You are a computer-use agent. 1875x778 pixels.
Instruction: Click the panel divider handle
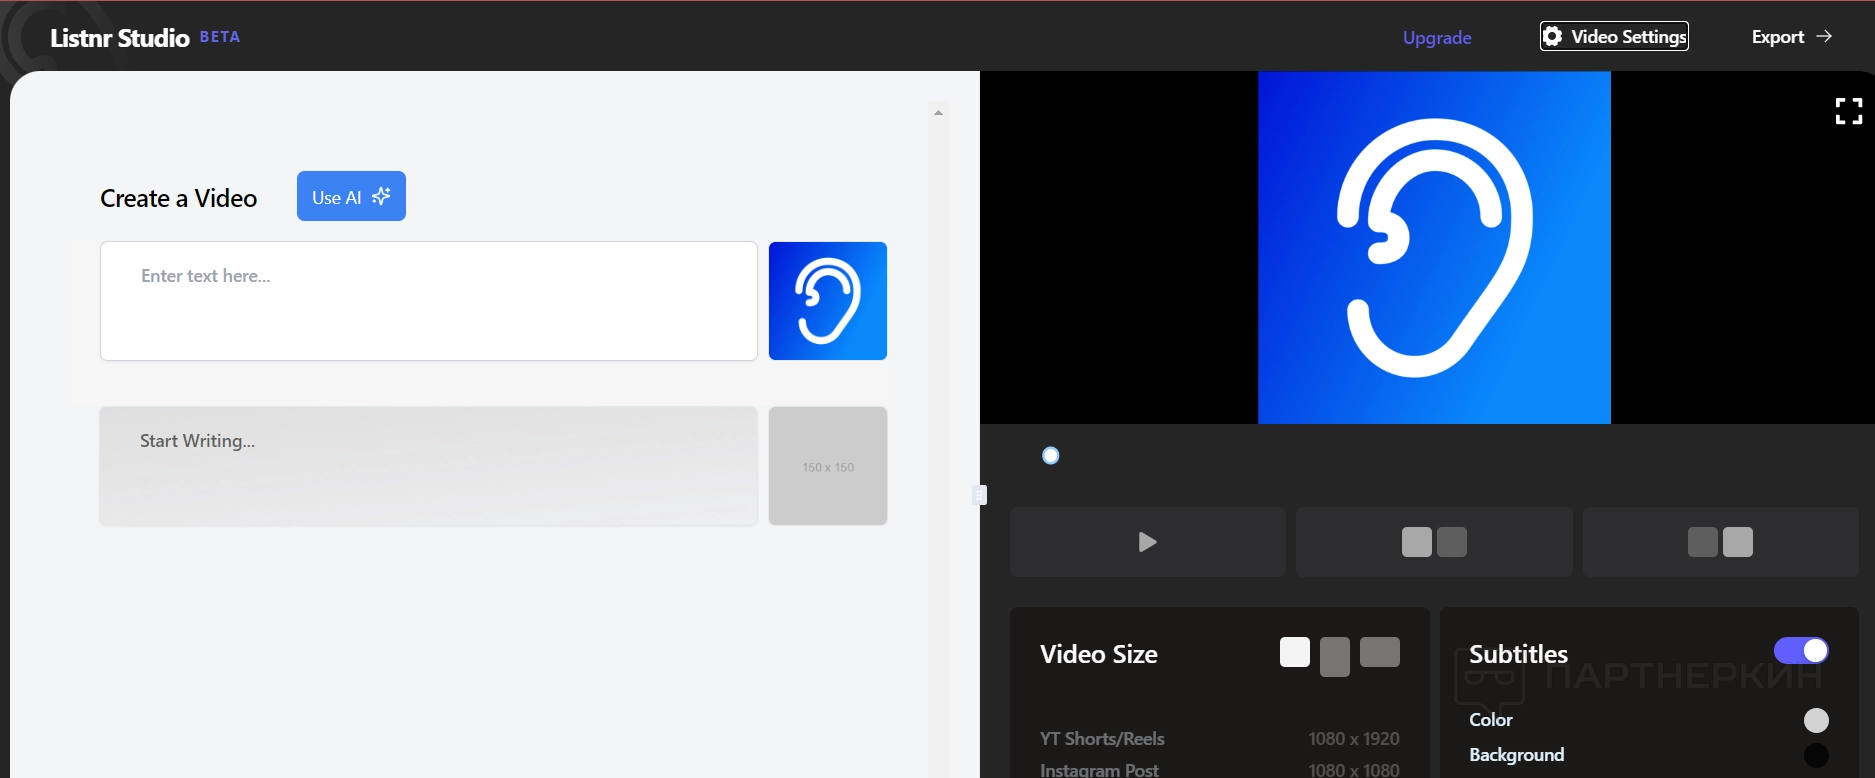coord(980,495)
